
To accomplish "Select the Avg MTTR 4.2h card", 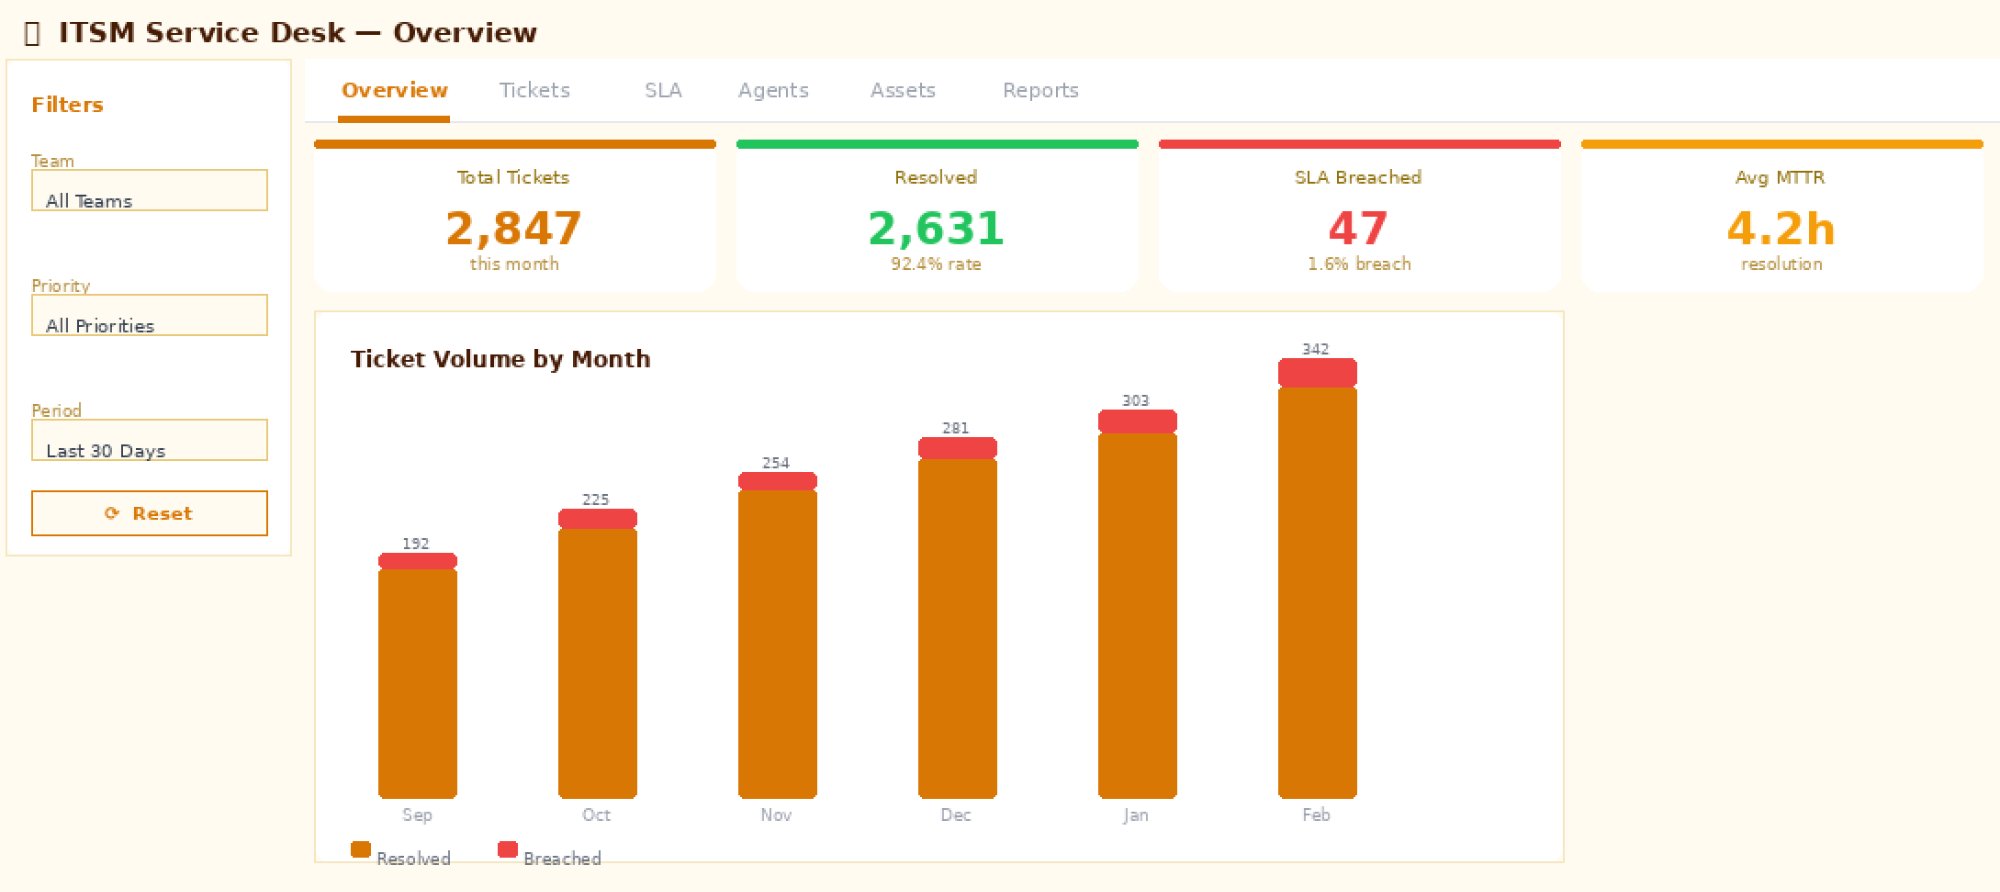I will (1781, 217).
